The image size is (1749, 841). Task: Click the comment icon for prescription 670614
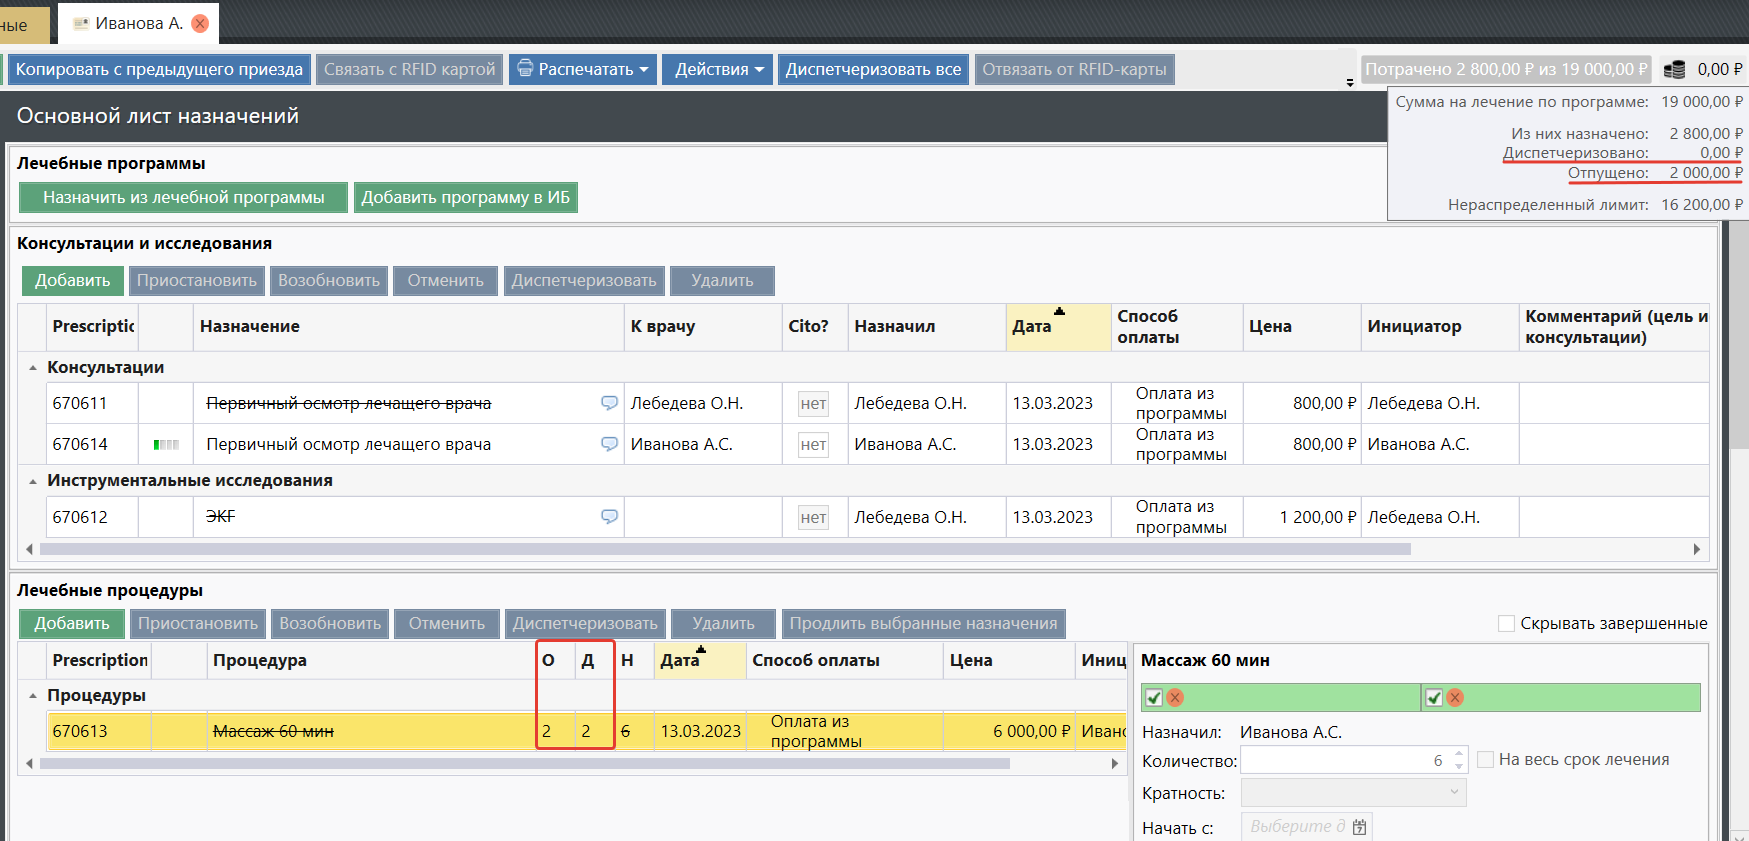(x=609, y=444)
